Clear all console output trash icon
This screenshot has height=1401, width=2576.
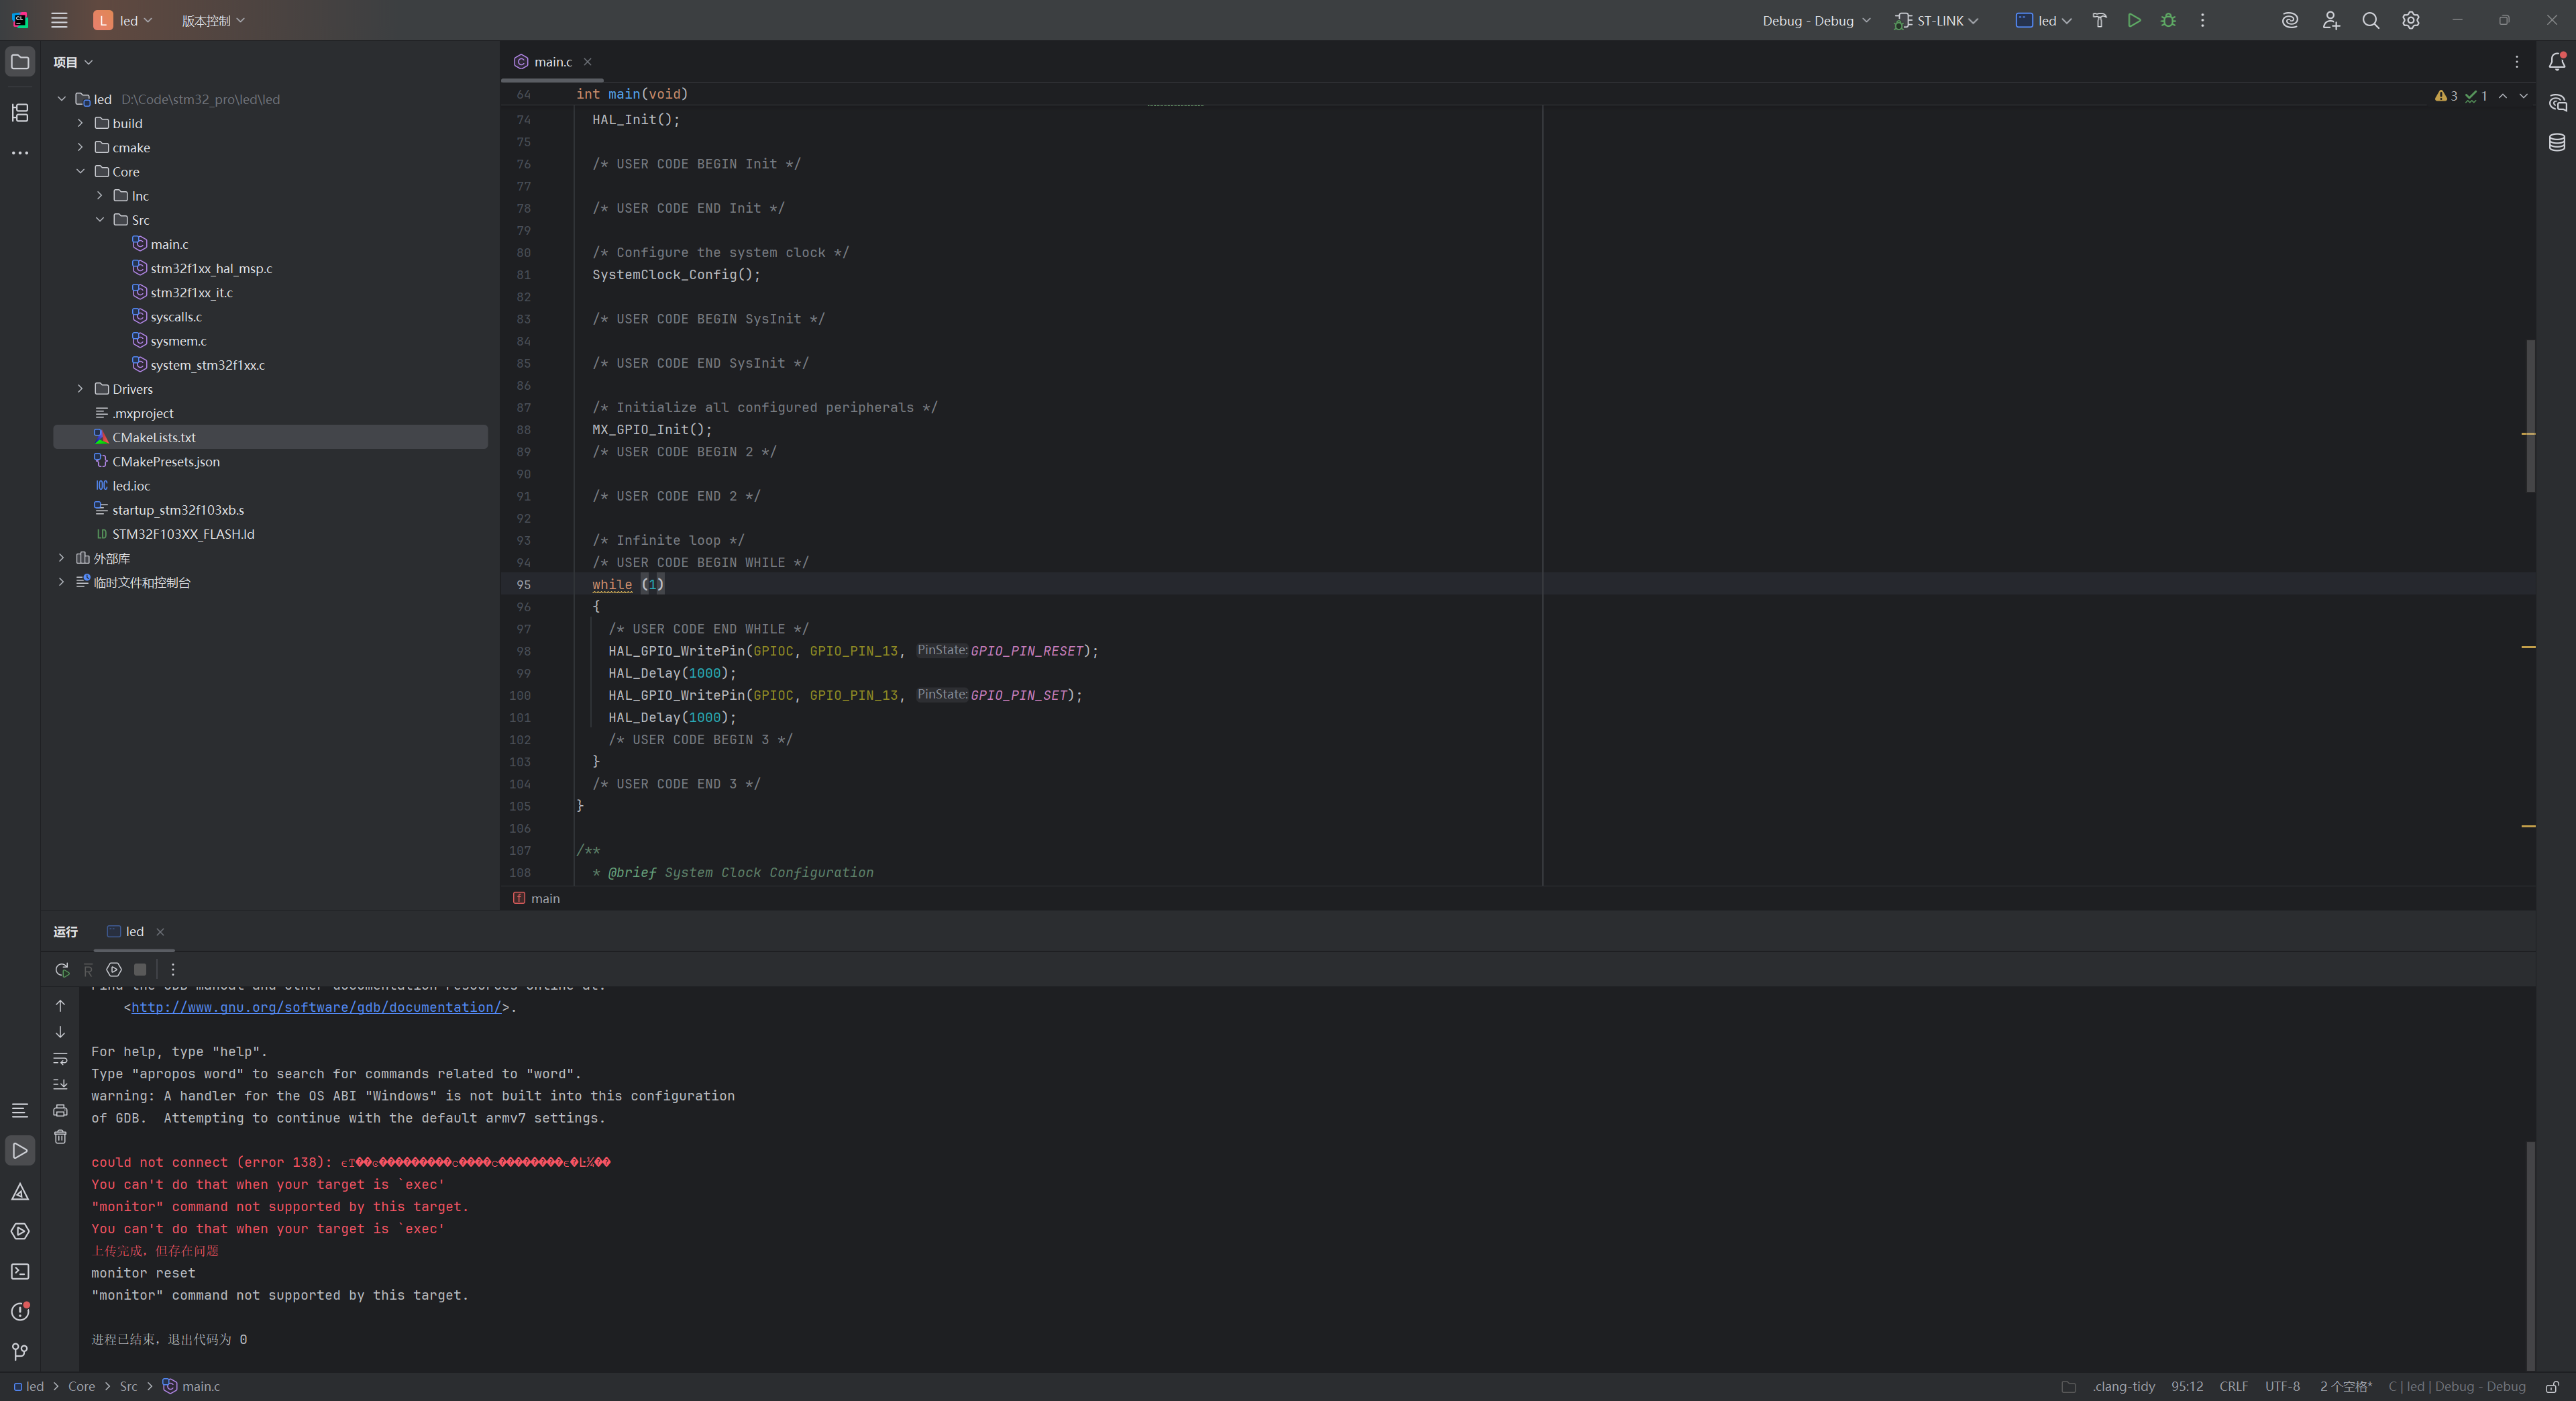tap(60, 1136)
